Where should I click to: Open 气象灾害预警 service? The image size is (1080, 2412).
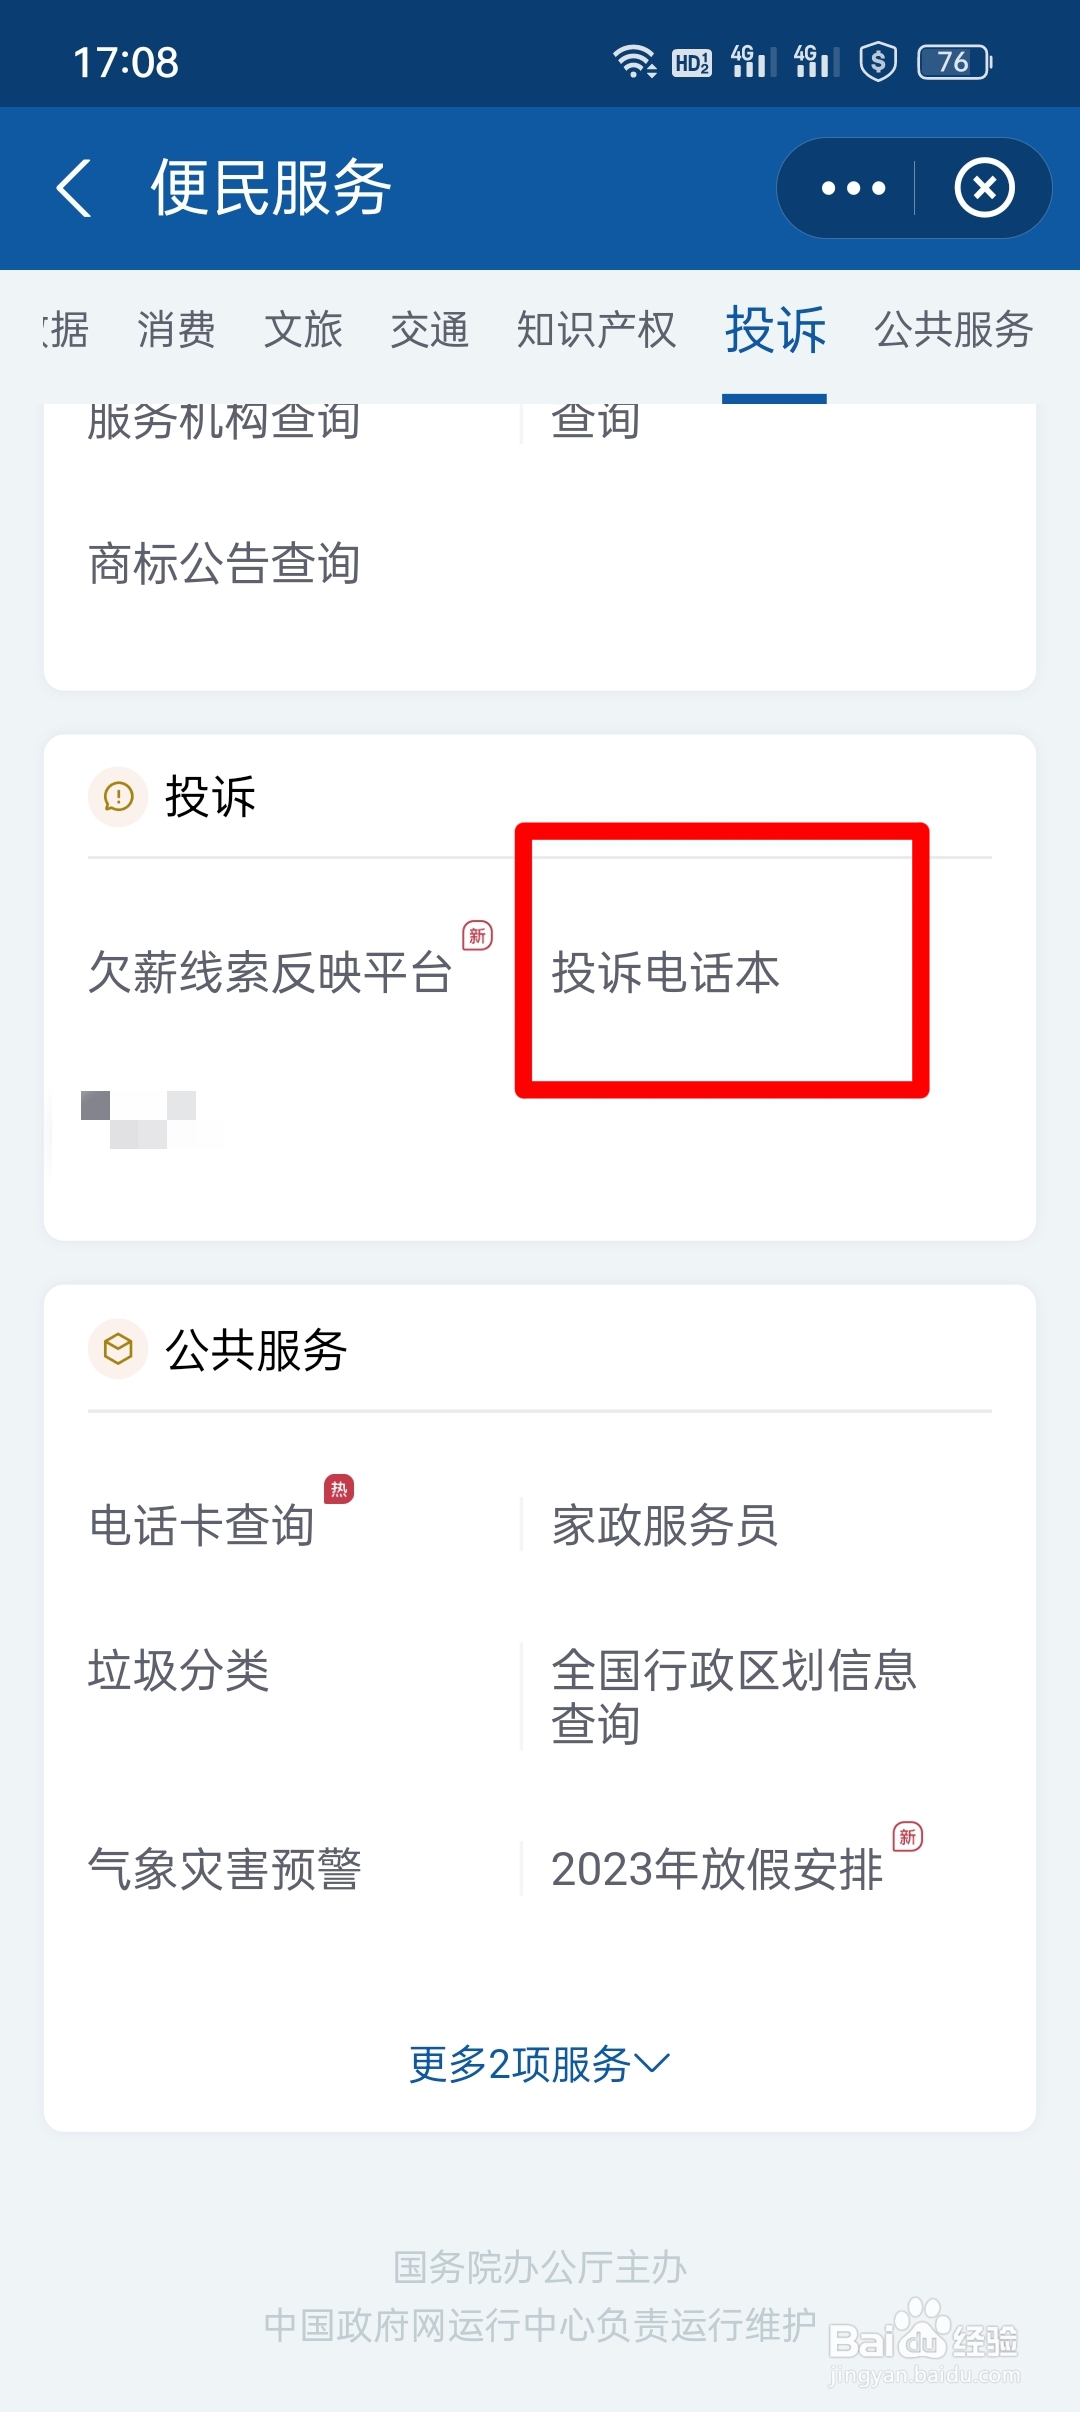[x=224, y=1869]
